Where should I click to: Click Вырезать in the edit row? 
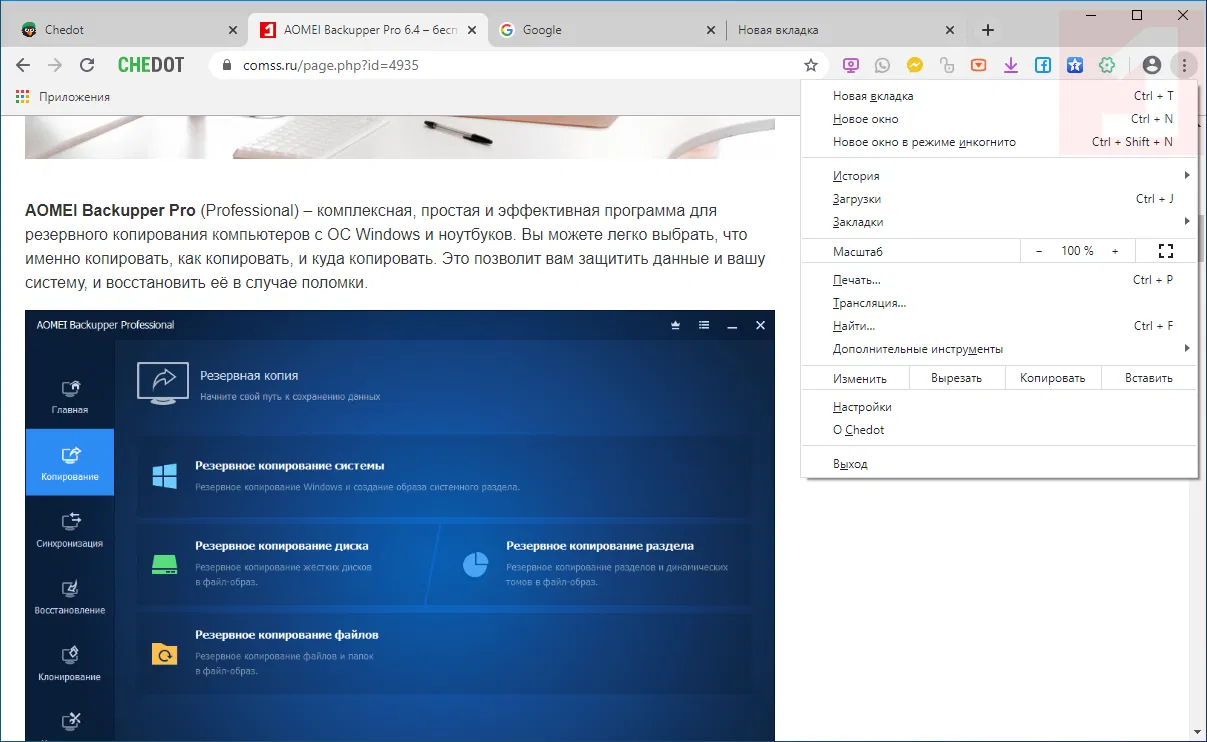tap(956, 378)
